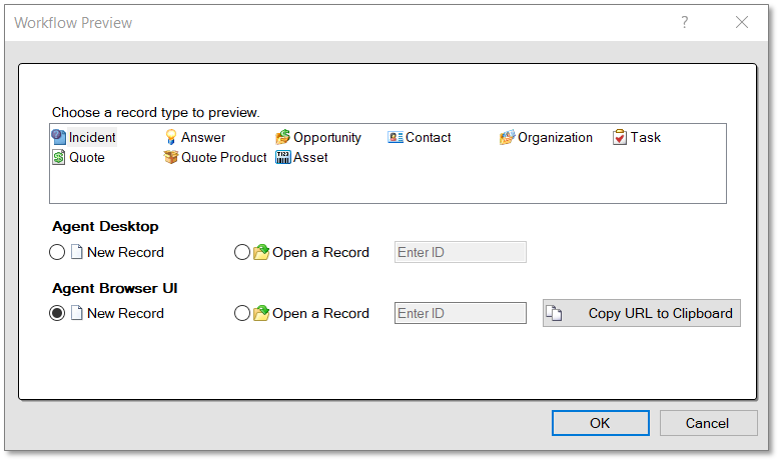Close the Workflow Preview dialog
The height and width of the screenshot is (462, 780).
pyautogui.click(x=742, y=22)
